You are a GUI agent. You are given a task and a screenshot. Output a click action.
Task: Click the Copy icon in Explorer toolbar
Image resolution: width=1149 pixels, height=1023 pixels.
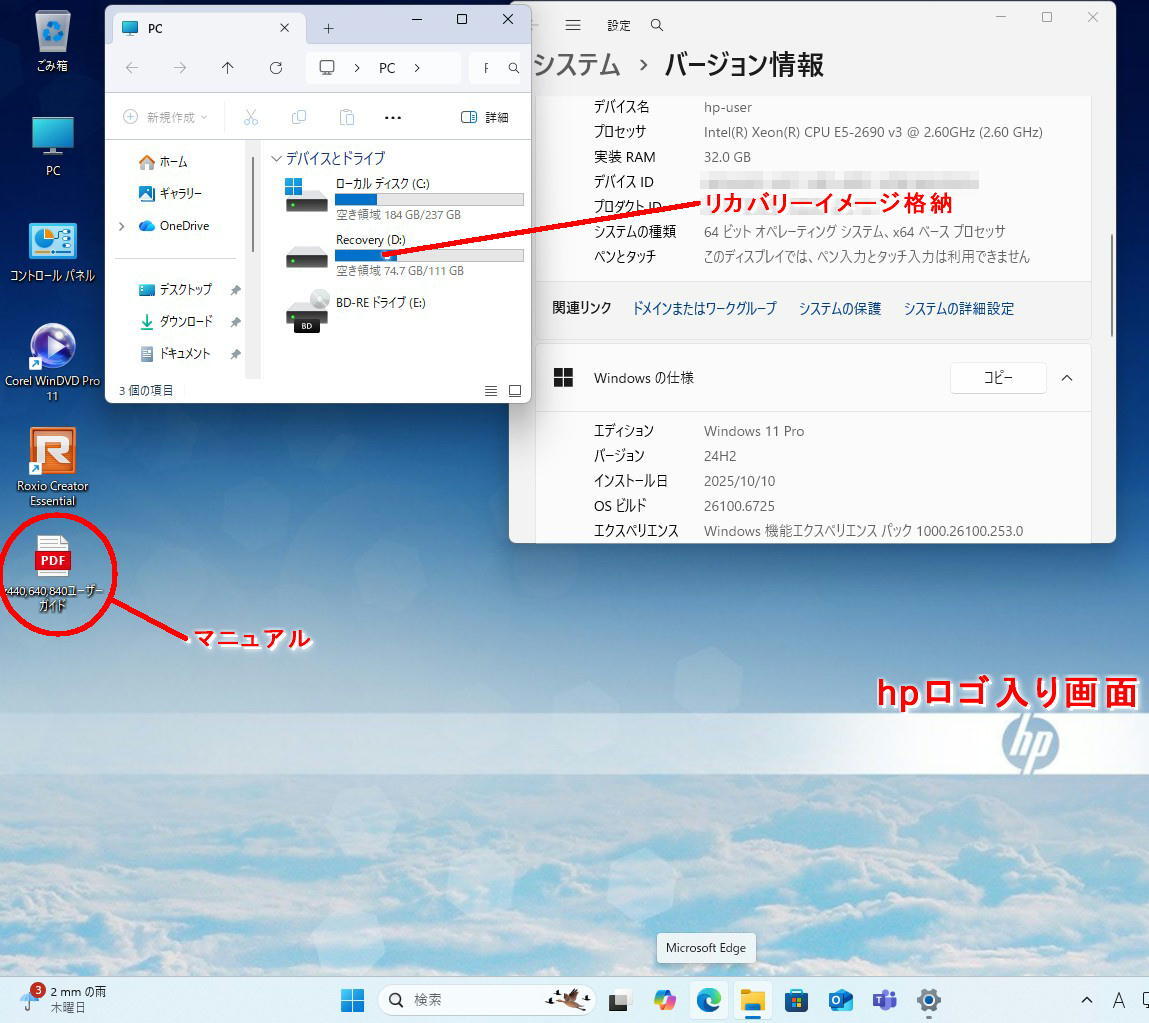(x=299, y=117)
